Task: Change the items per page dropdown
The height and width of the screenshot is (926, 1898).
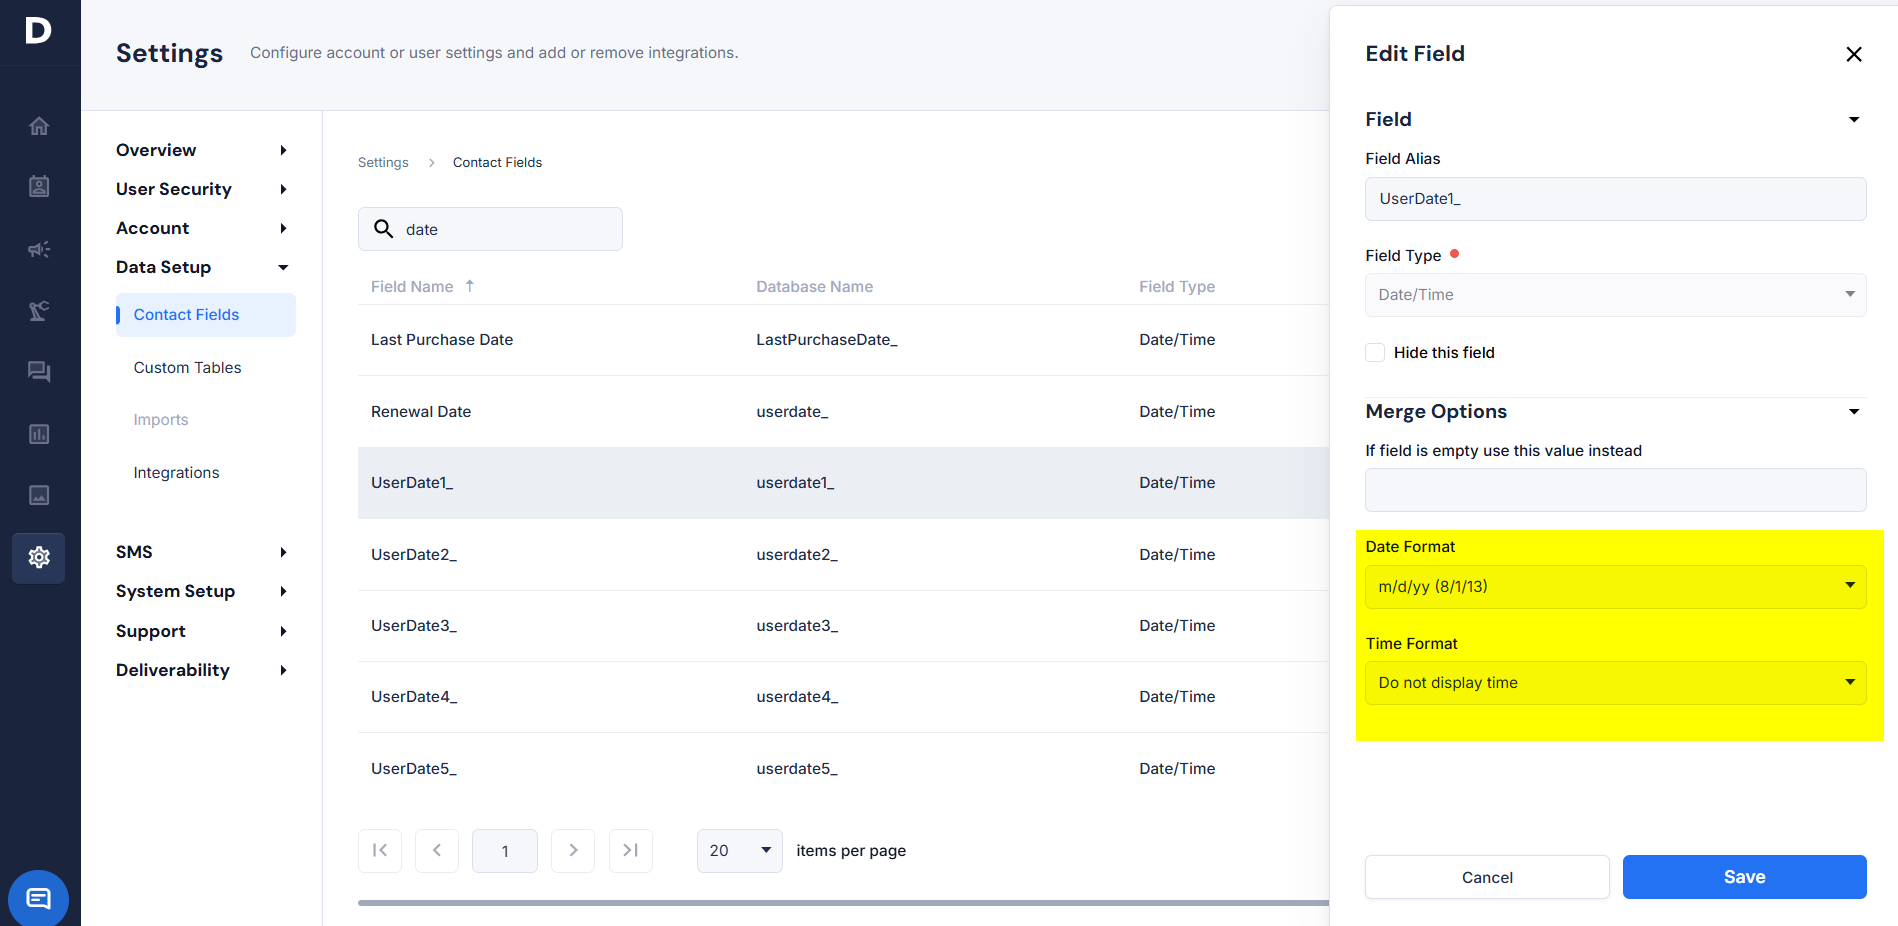Action: click(x=739, y=851)
